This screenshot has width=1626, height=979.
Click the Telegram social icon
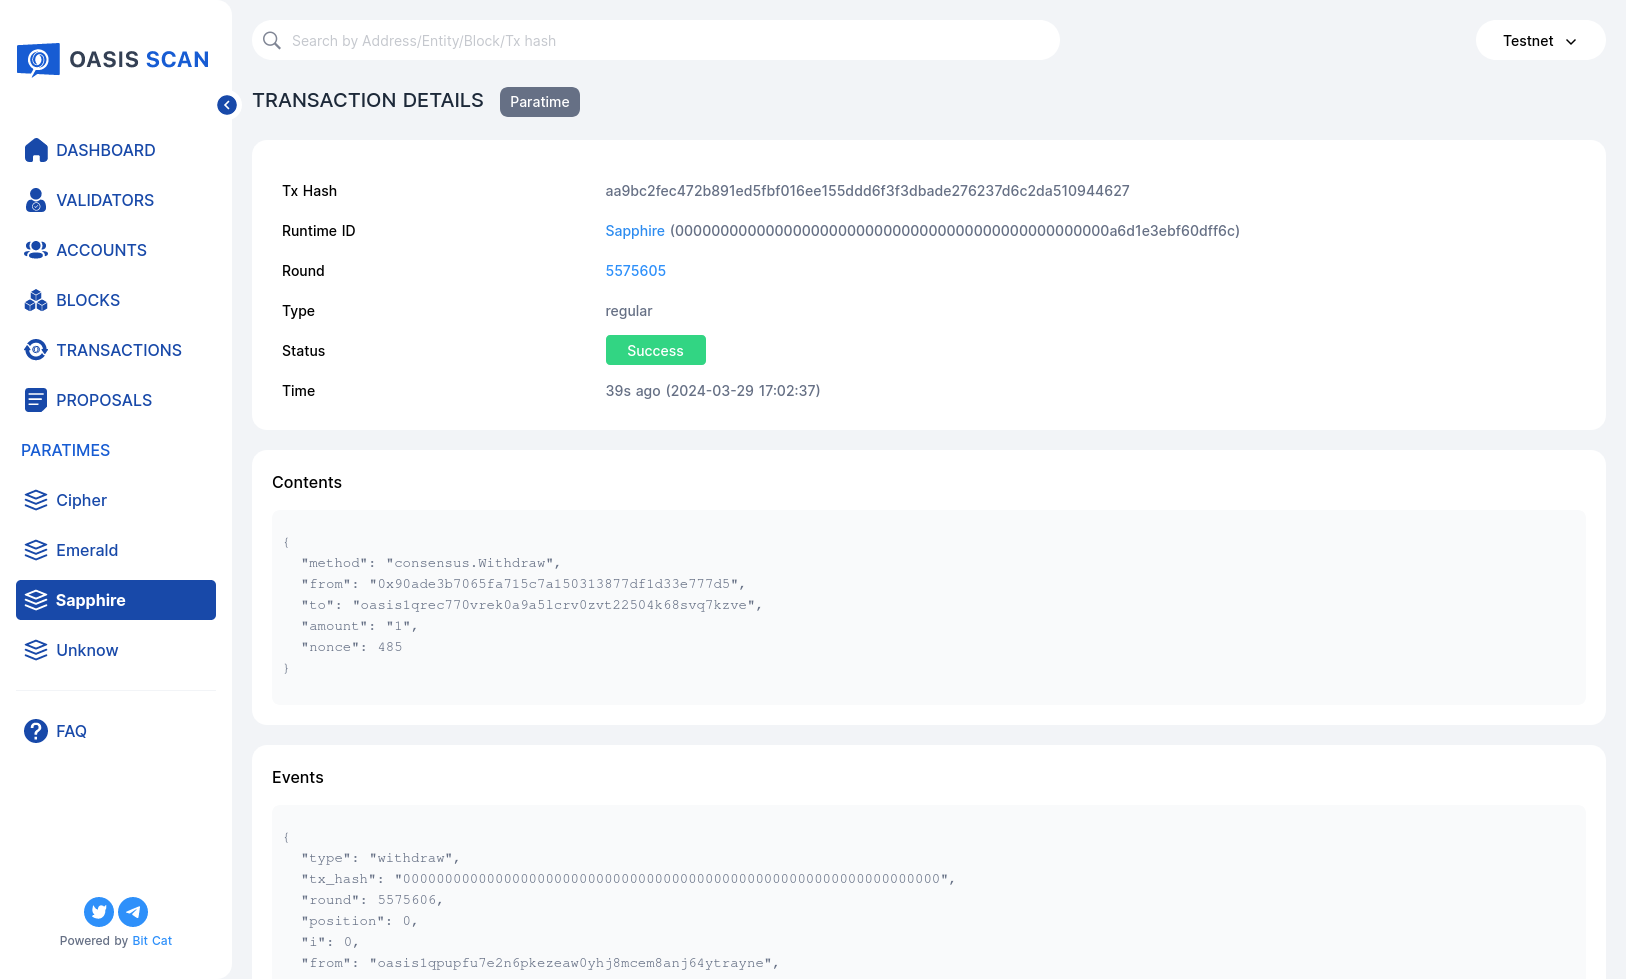(133, 911)
